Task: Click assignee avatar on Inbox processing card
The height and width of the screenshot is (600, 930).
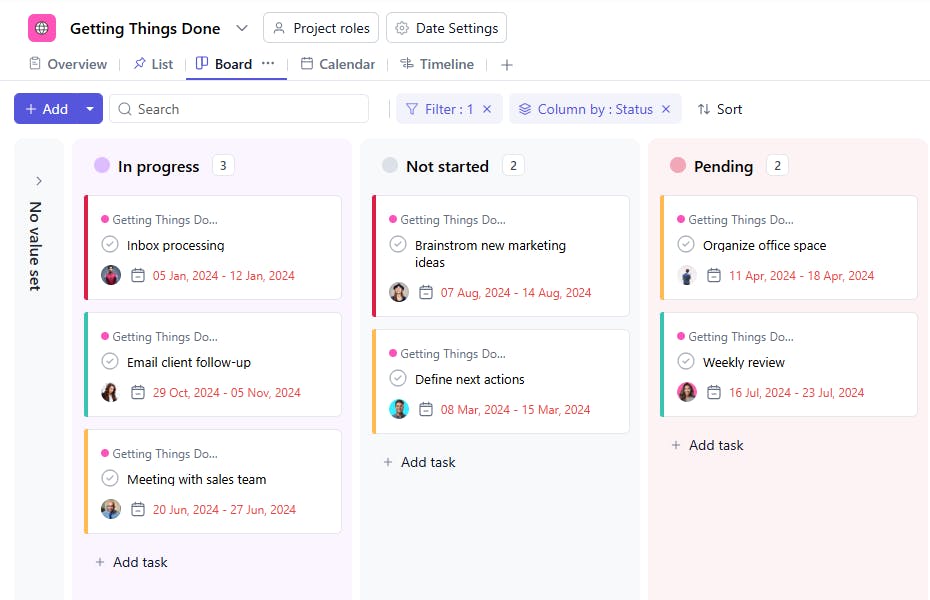Action: (x=111, y=275)
